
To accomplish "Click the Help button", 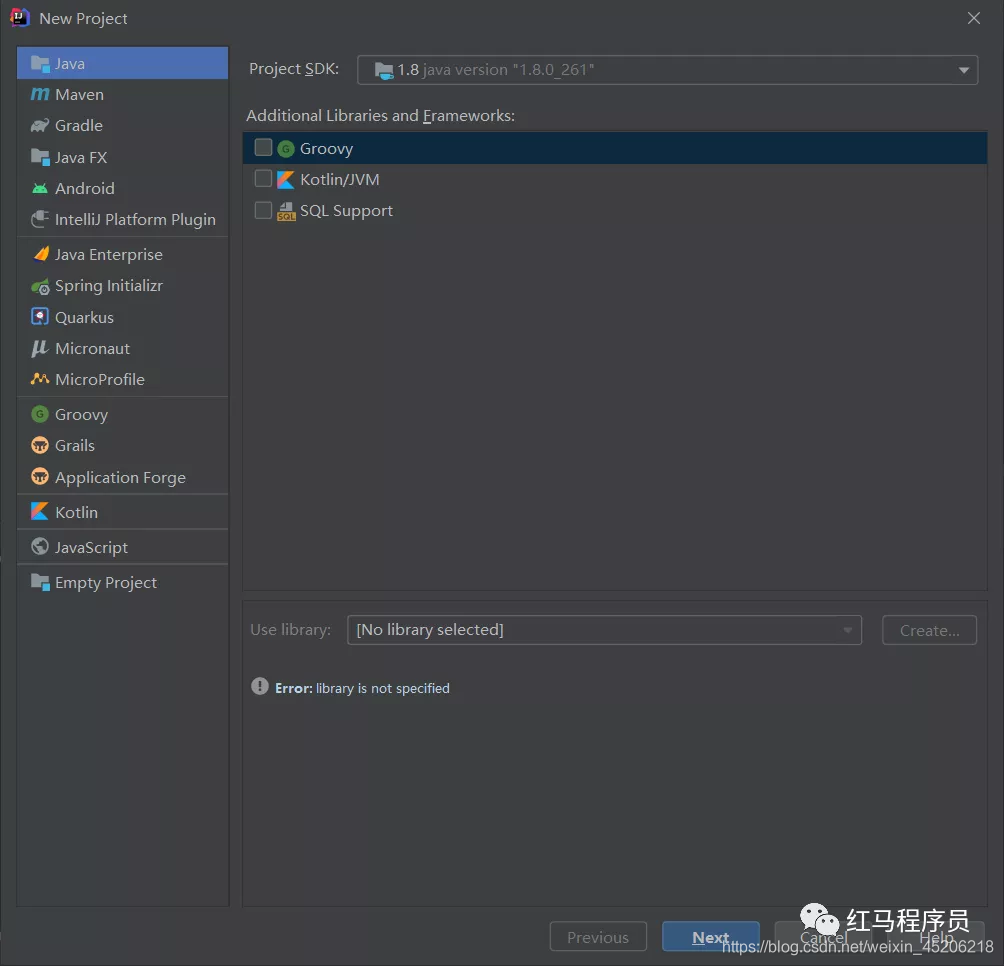I will click(x=936, y=937).
